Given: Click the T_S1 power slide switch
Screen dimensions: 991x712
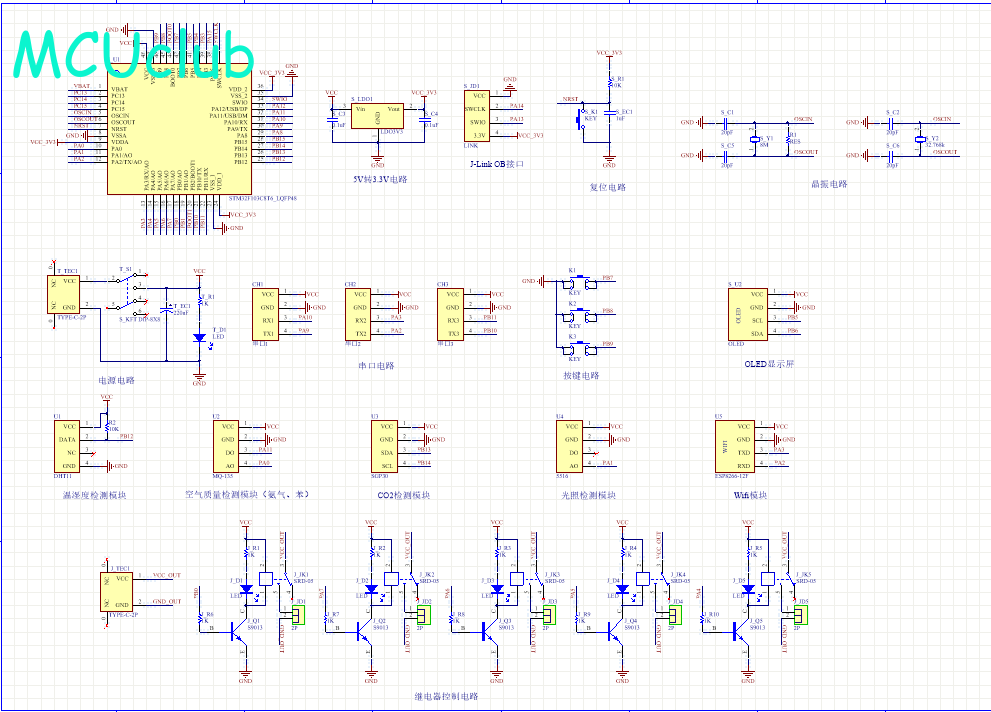Looking at the screenshot, I should (126, 294).
